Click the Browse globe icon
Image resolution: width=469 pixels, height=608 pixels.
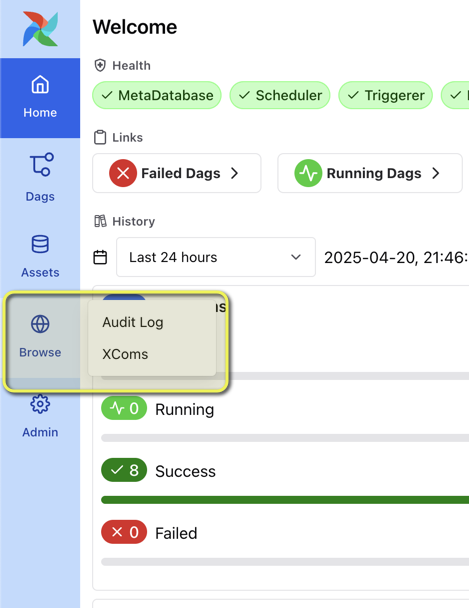pyautogui.click(x=40, y=324)
